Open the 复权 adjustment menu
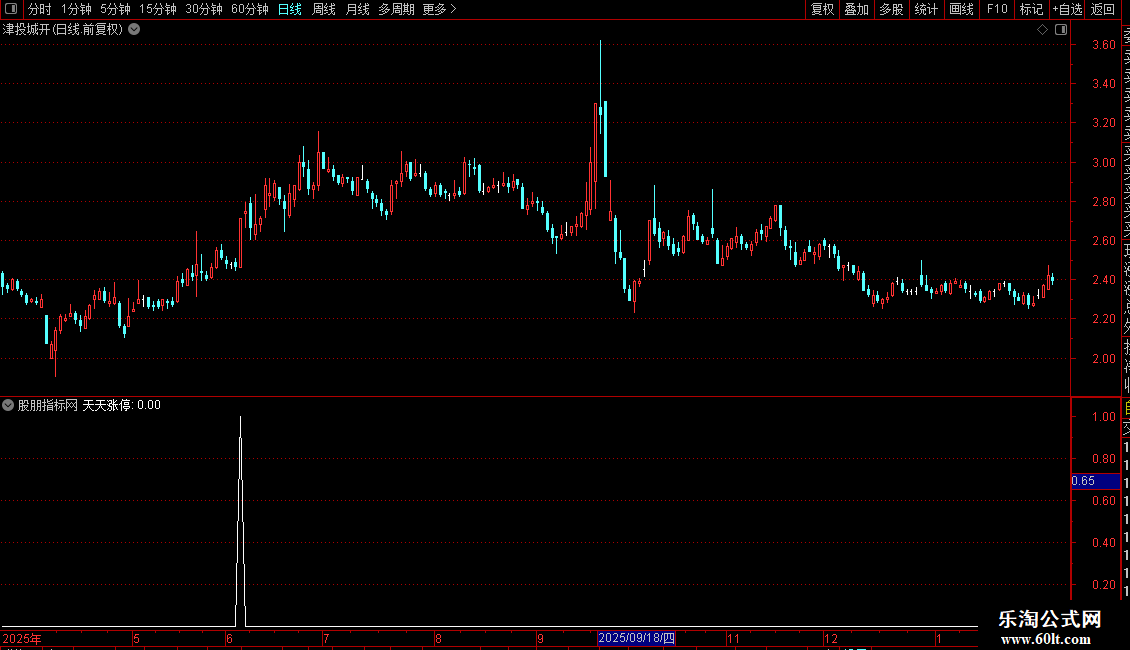 point(822,9)
